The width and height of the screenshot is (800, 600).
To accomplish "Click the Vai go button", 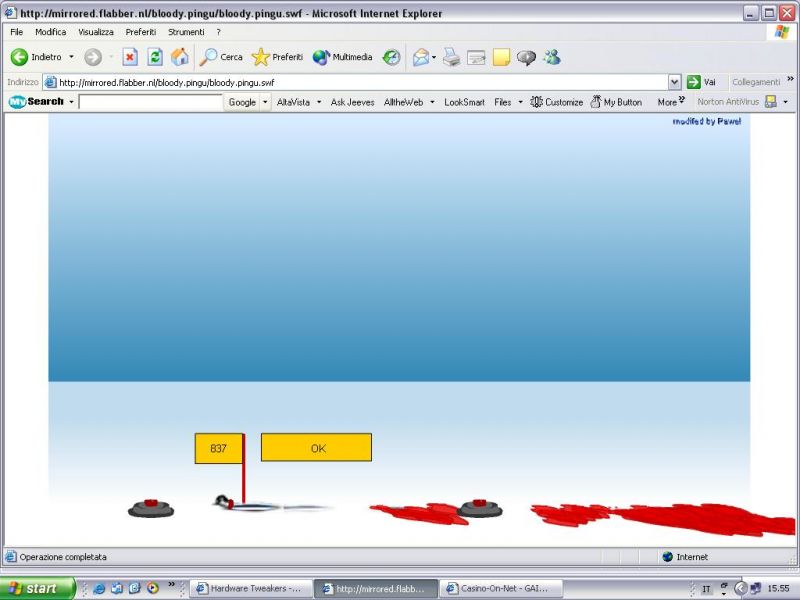I will click(x=702, y=82).
